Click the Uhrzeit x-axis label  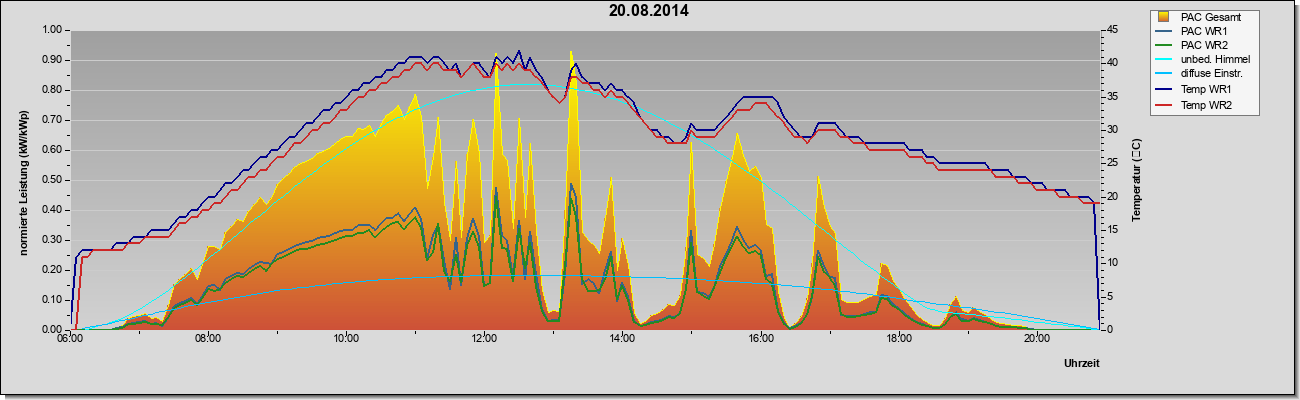point(1081,365)
